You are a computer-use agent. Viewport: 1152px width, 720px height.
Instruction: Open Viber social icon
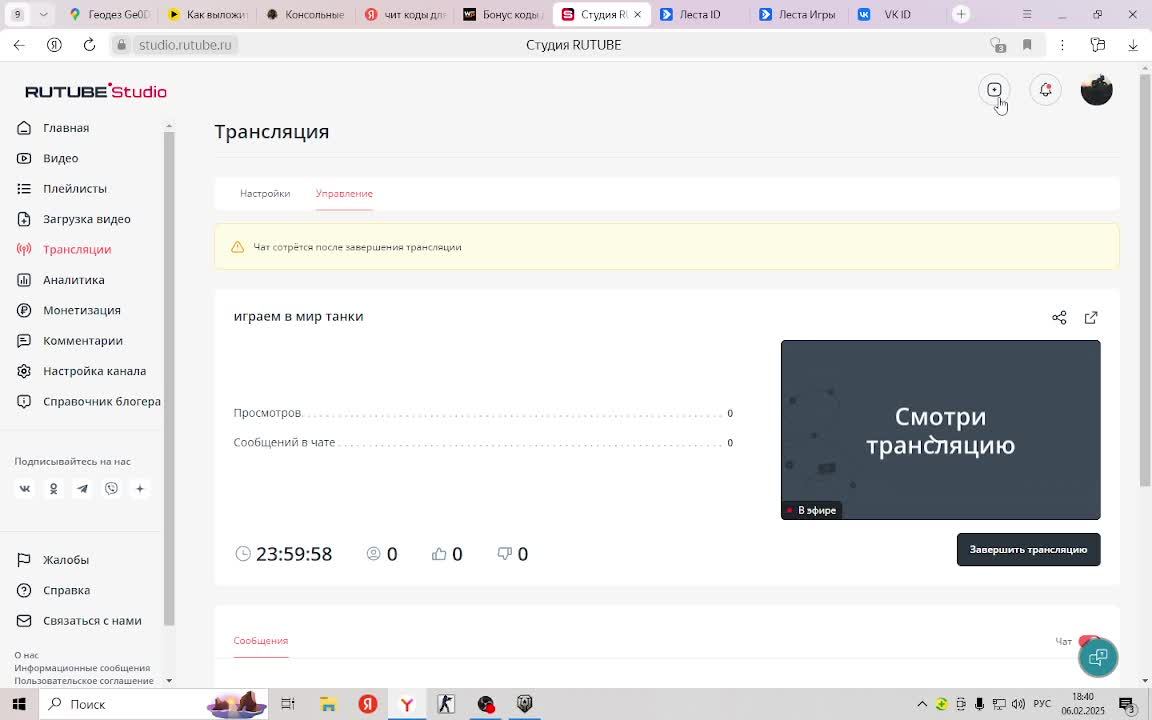pyautogui.click(x=111, y=489)
